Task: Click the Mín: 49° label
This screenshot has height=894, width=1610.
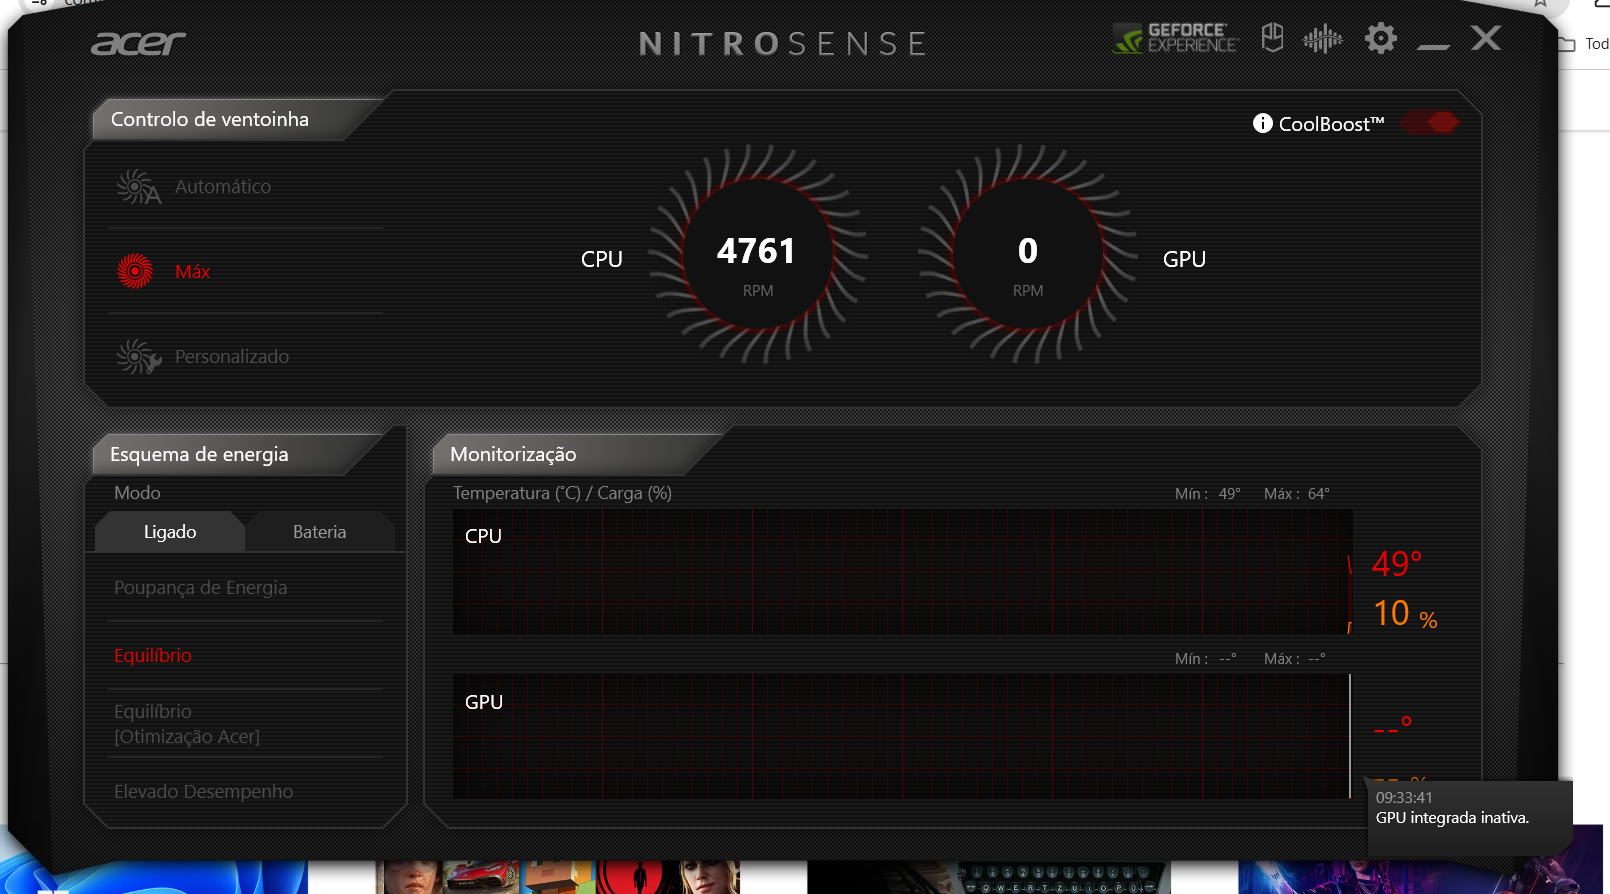Action: pyautogui.click(x=1208, y=494)
